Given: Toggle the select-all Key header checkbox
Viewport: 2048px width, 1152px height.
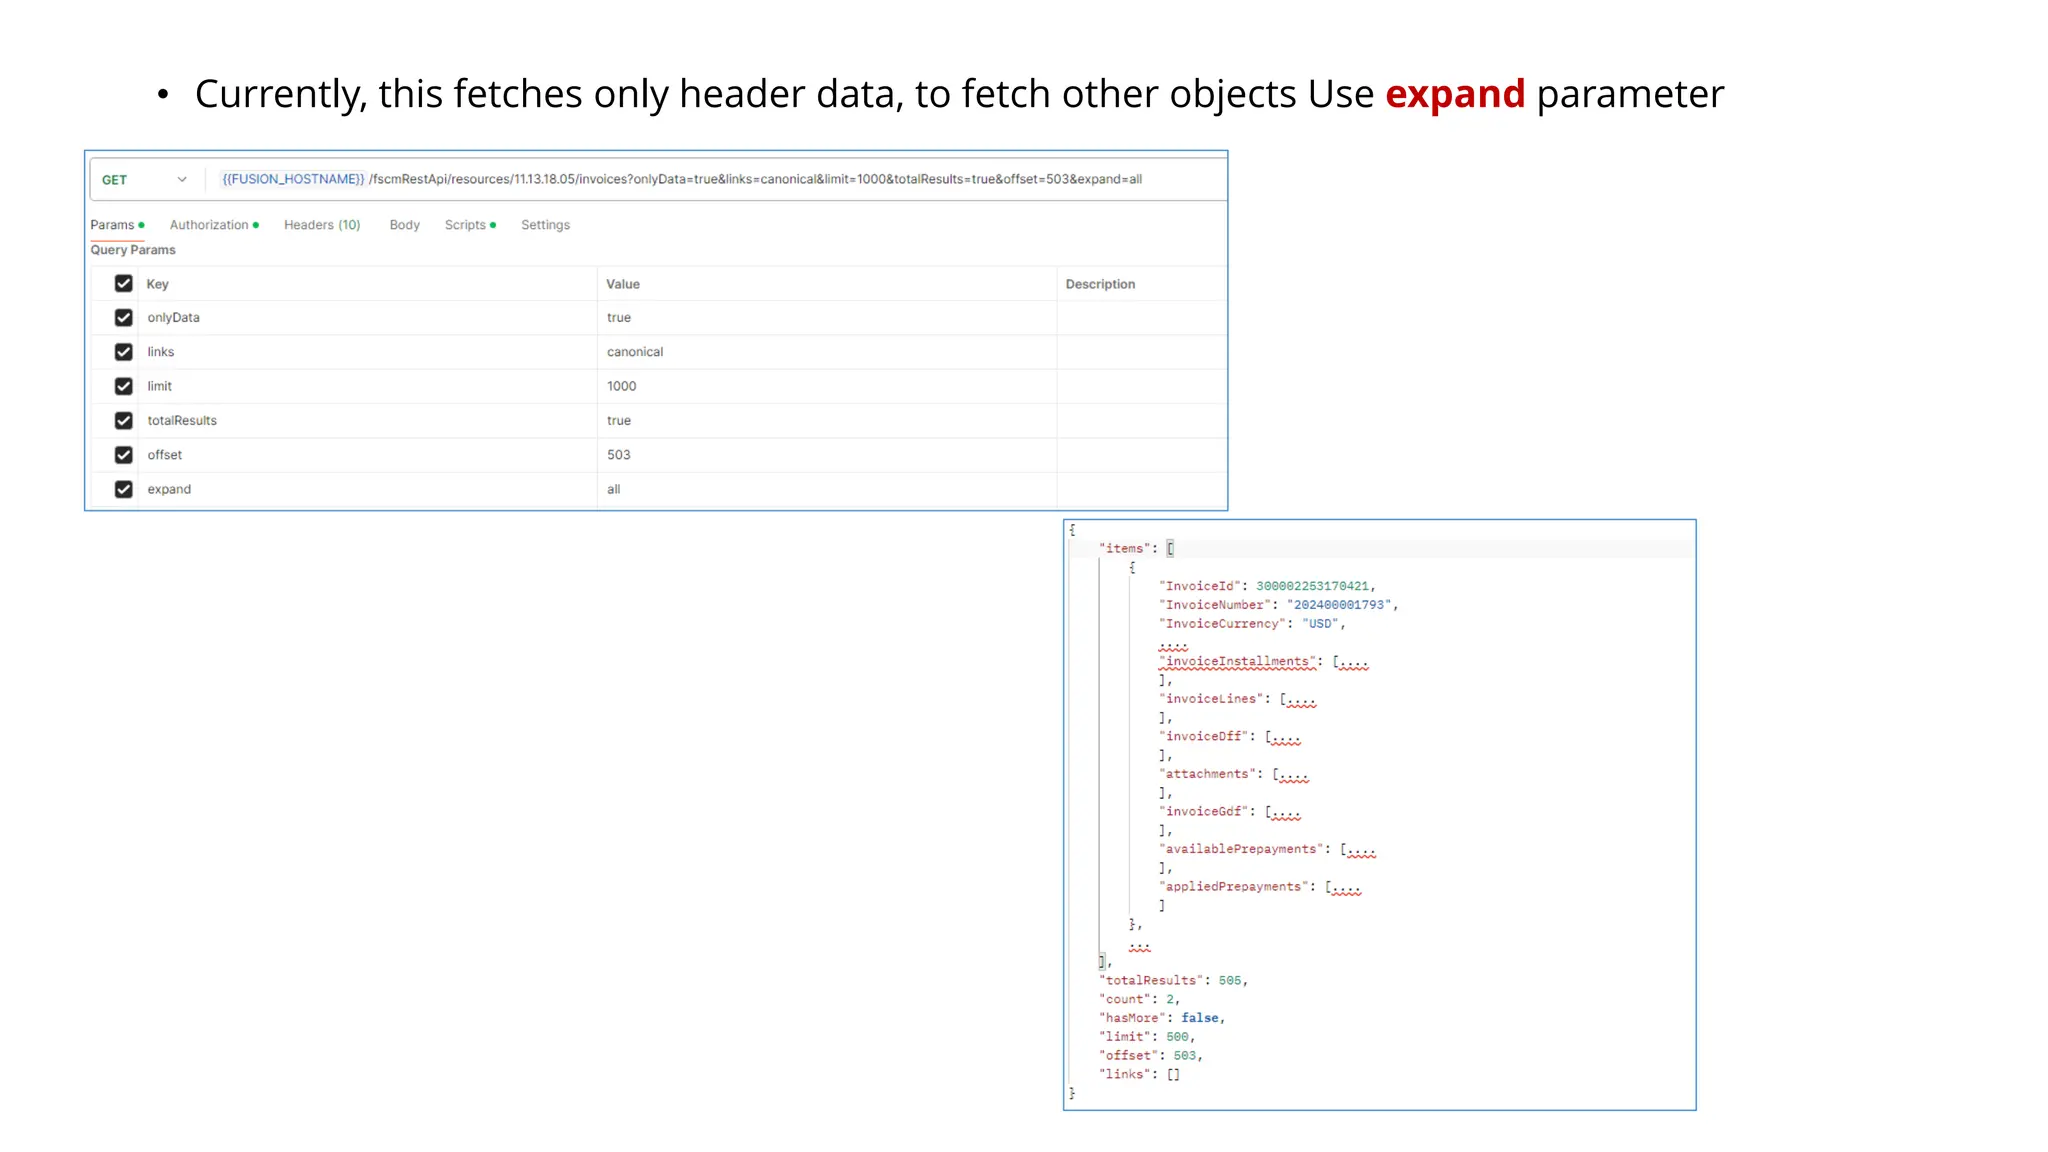Looking at the screenshot, I should (124, 284).
